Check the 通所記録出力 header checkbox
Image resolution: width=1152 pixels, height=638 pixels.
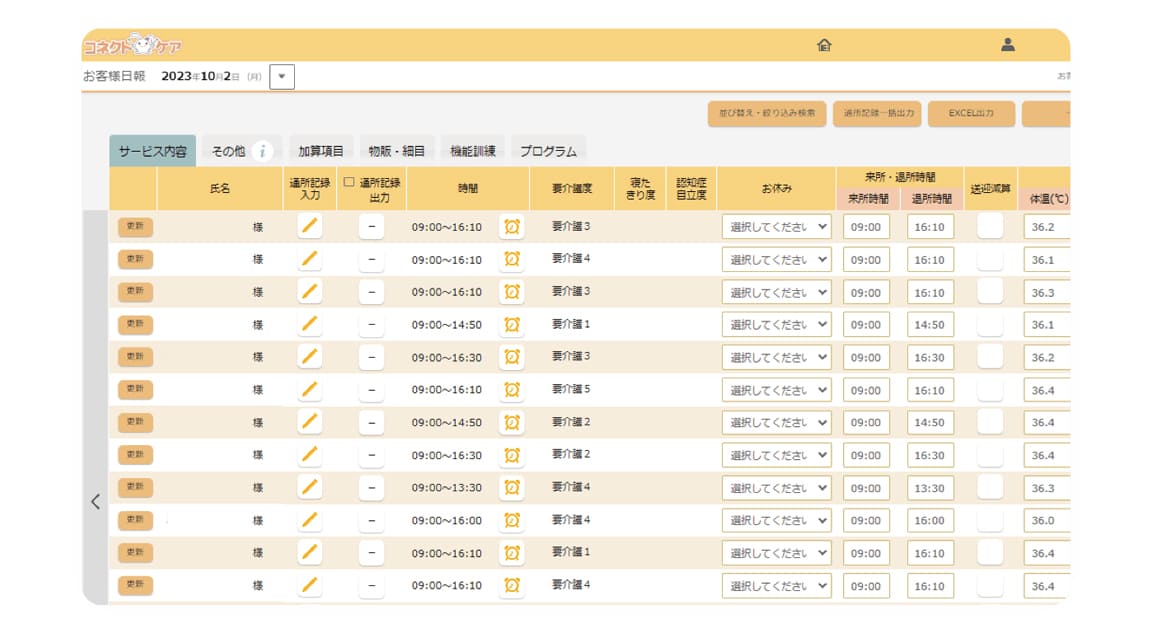click(349, 183)
